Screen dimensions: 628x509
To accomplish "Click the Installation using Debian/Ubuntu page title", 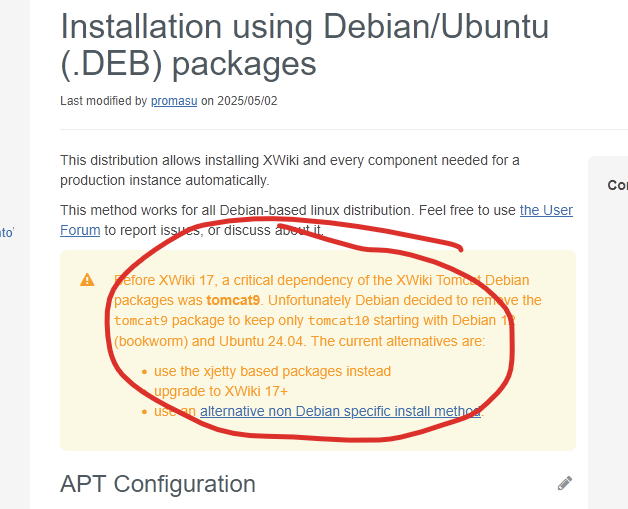I will click(x=304, y=45).
